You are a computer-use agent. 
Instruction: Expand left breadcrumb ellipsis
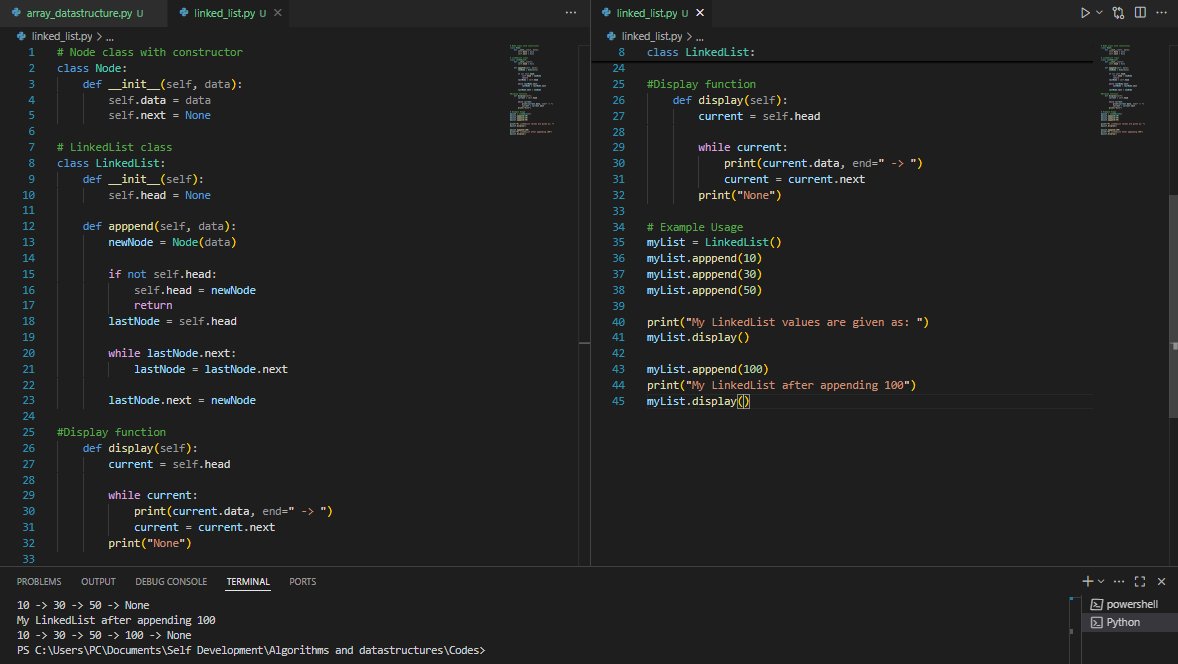110,37
